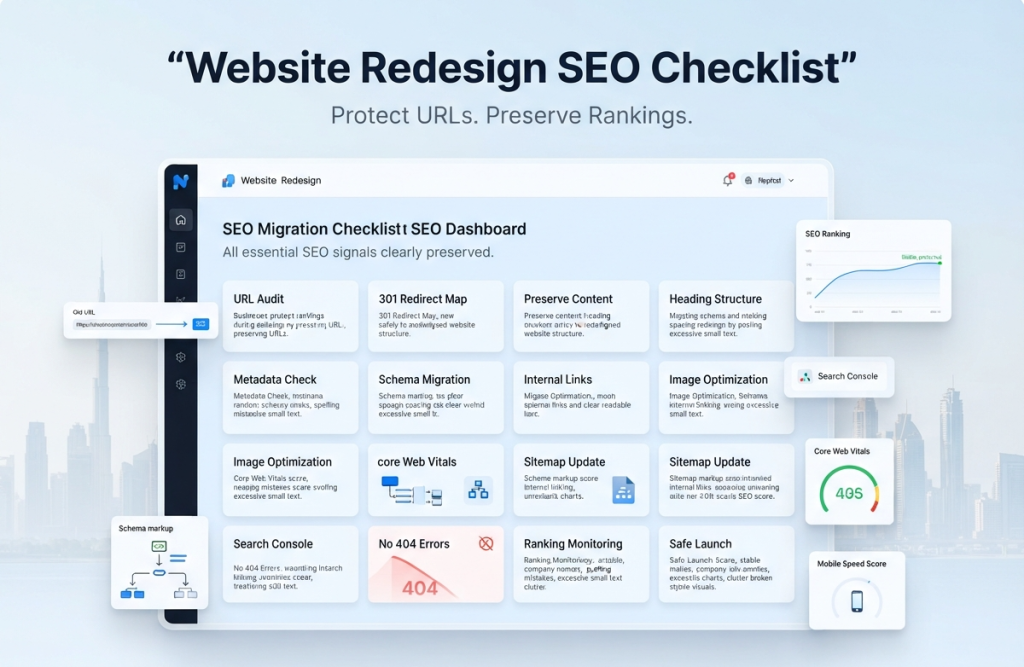Select the Metadata Check card

pos(291,398)
